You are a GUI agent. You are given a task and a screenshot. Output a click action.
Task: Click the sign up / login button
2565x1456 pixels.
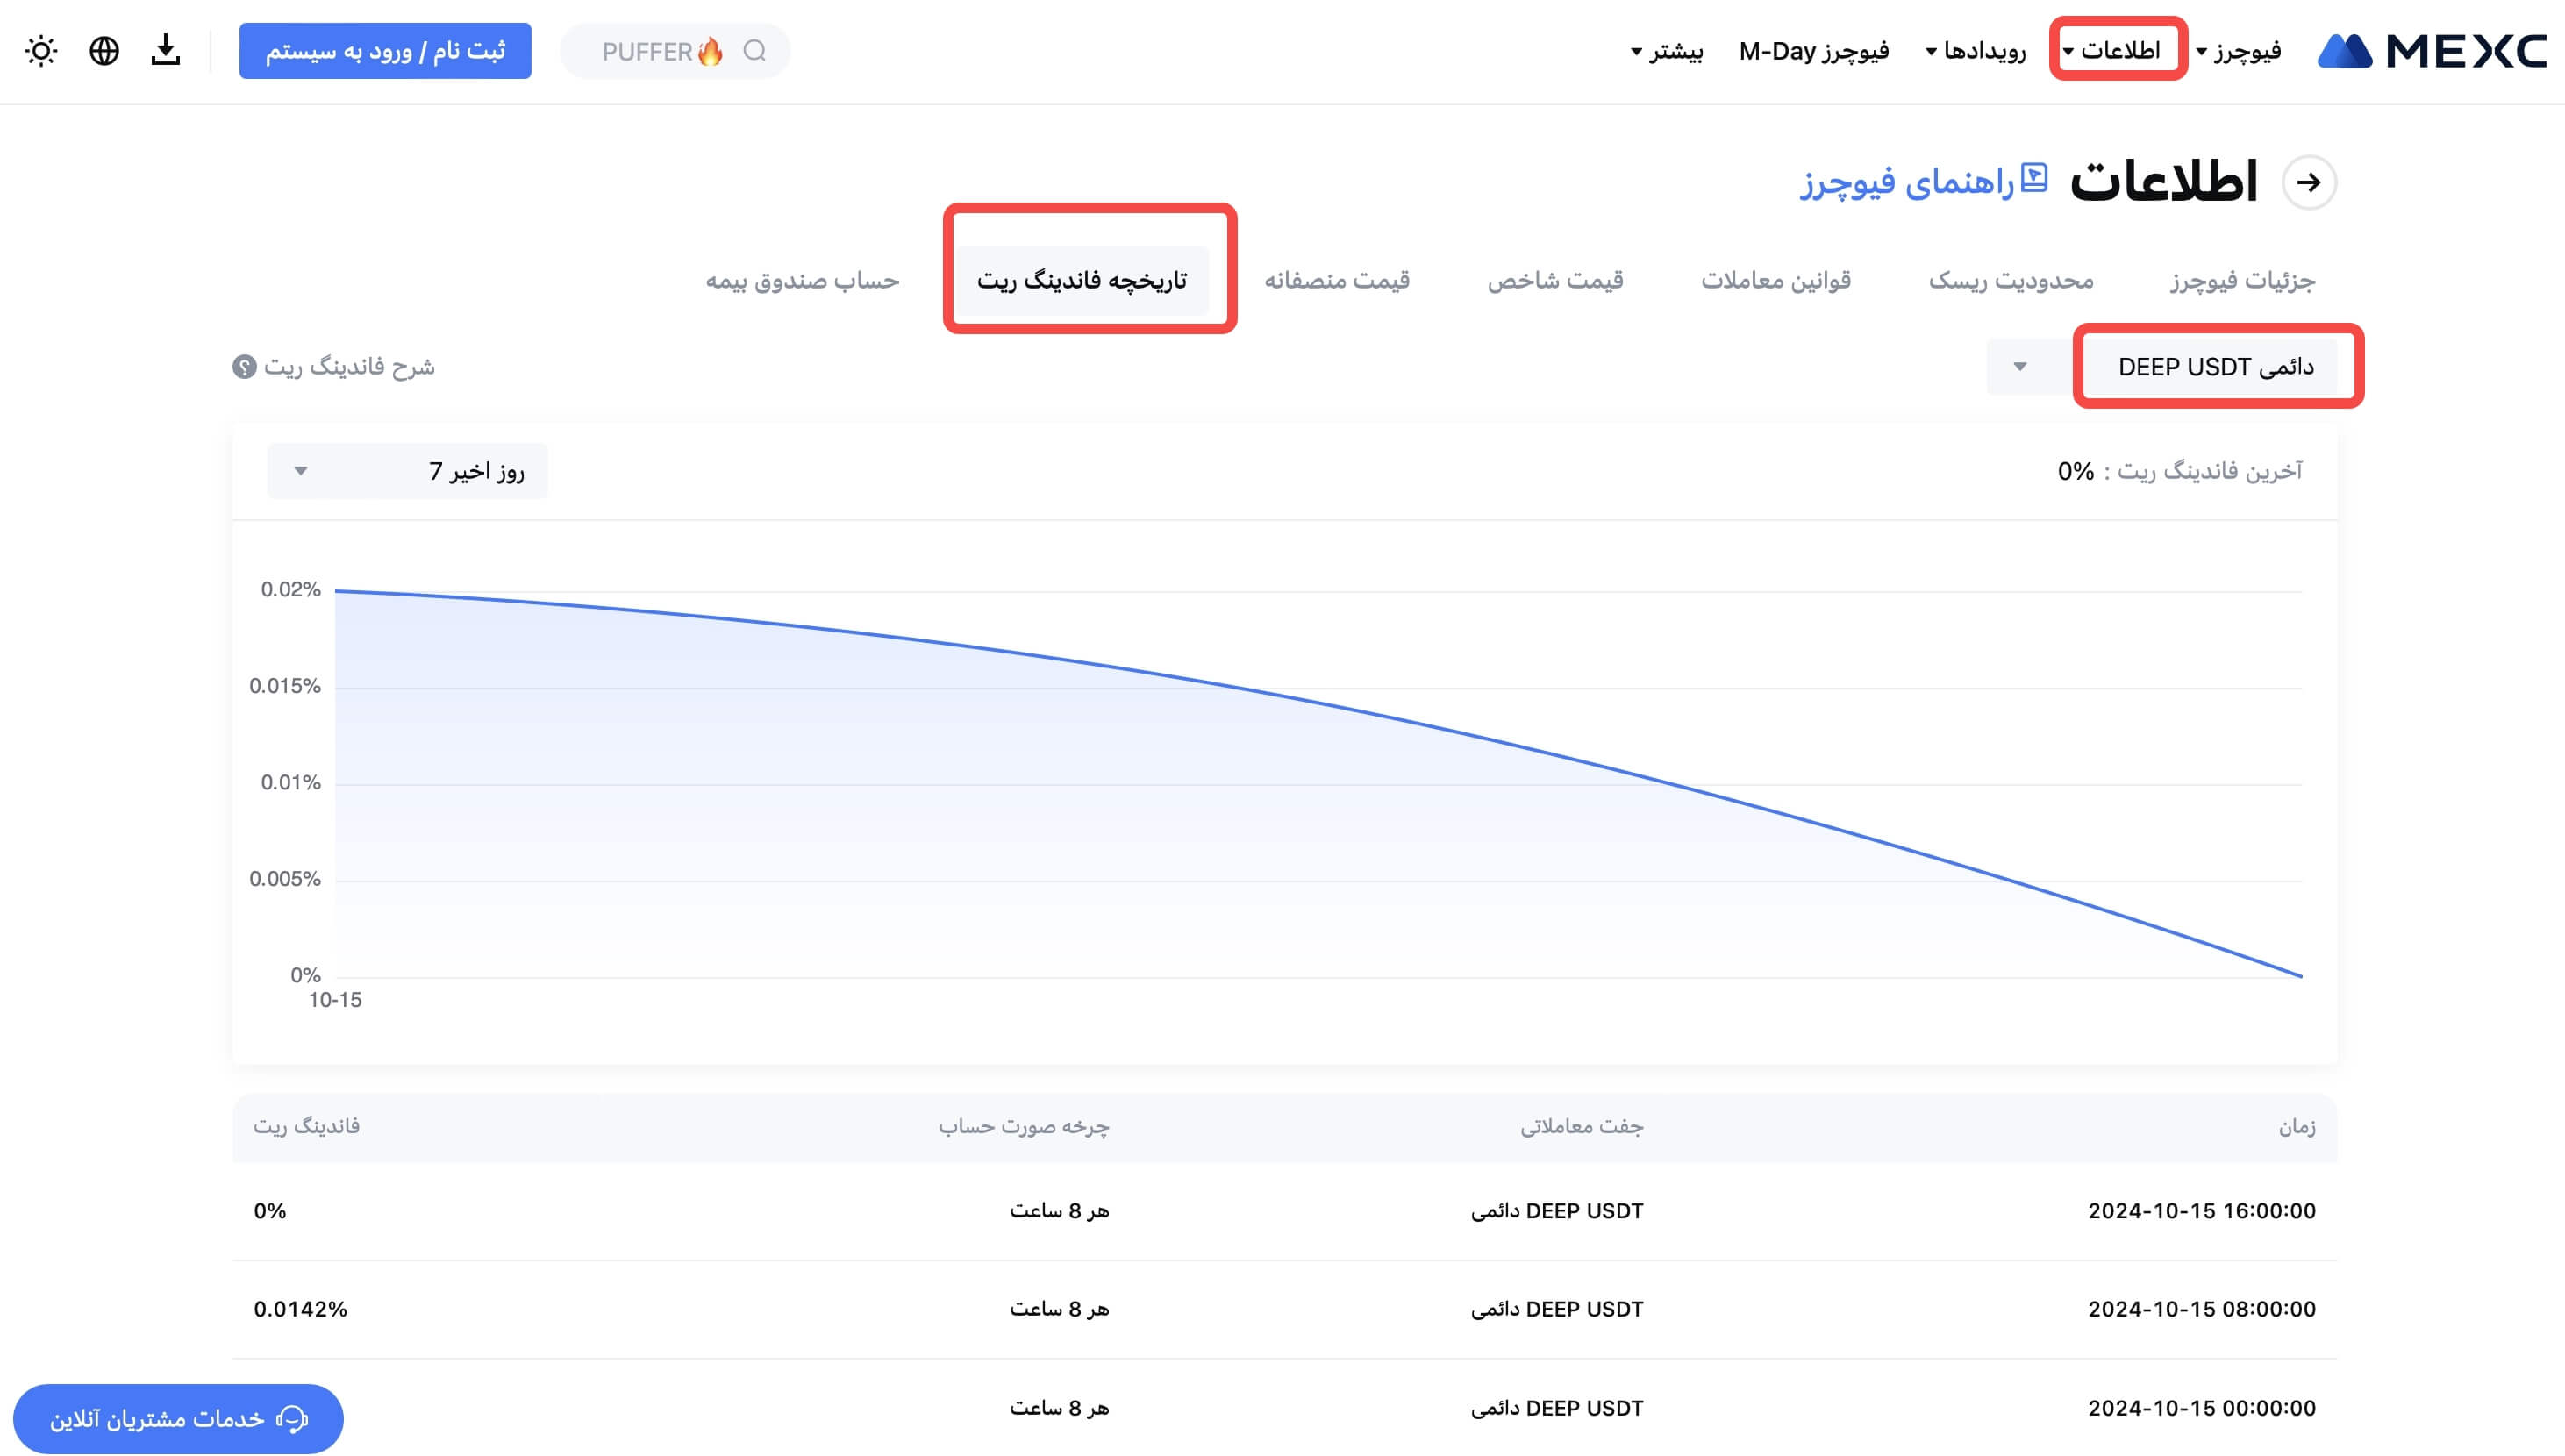[385, 51]
